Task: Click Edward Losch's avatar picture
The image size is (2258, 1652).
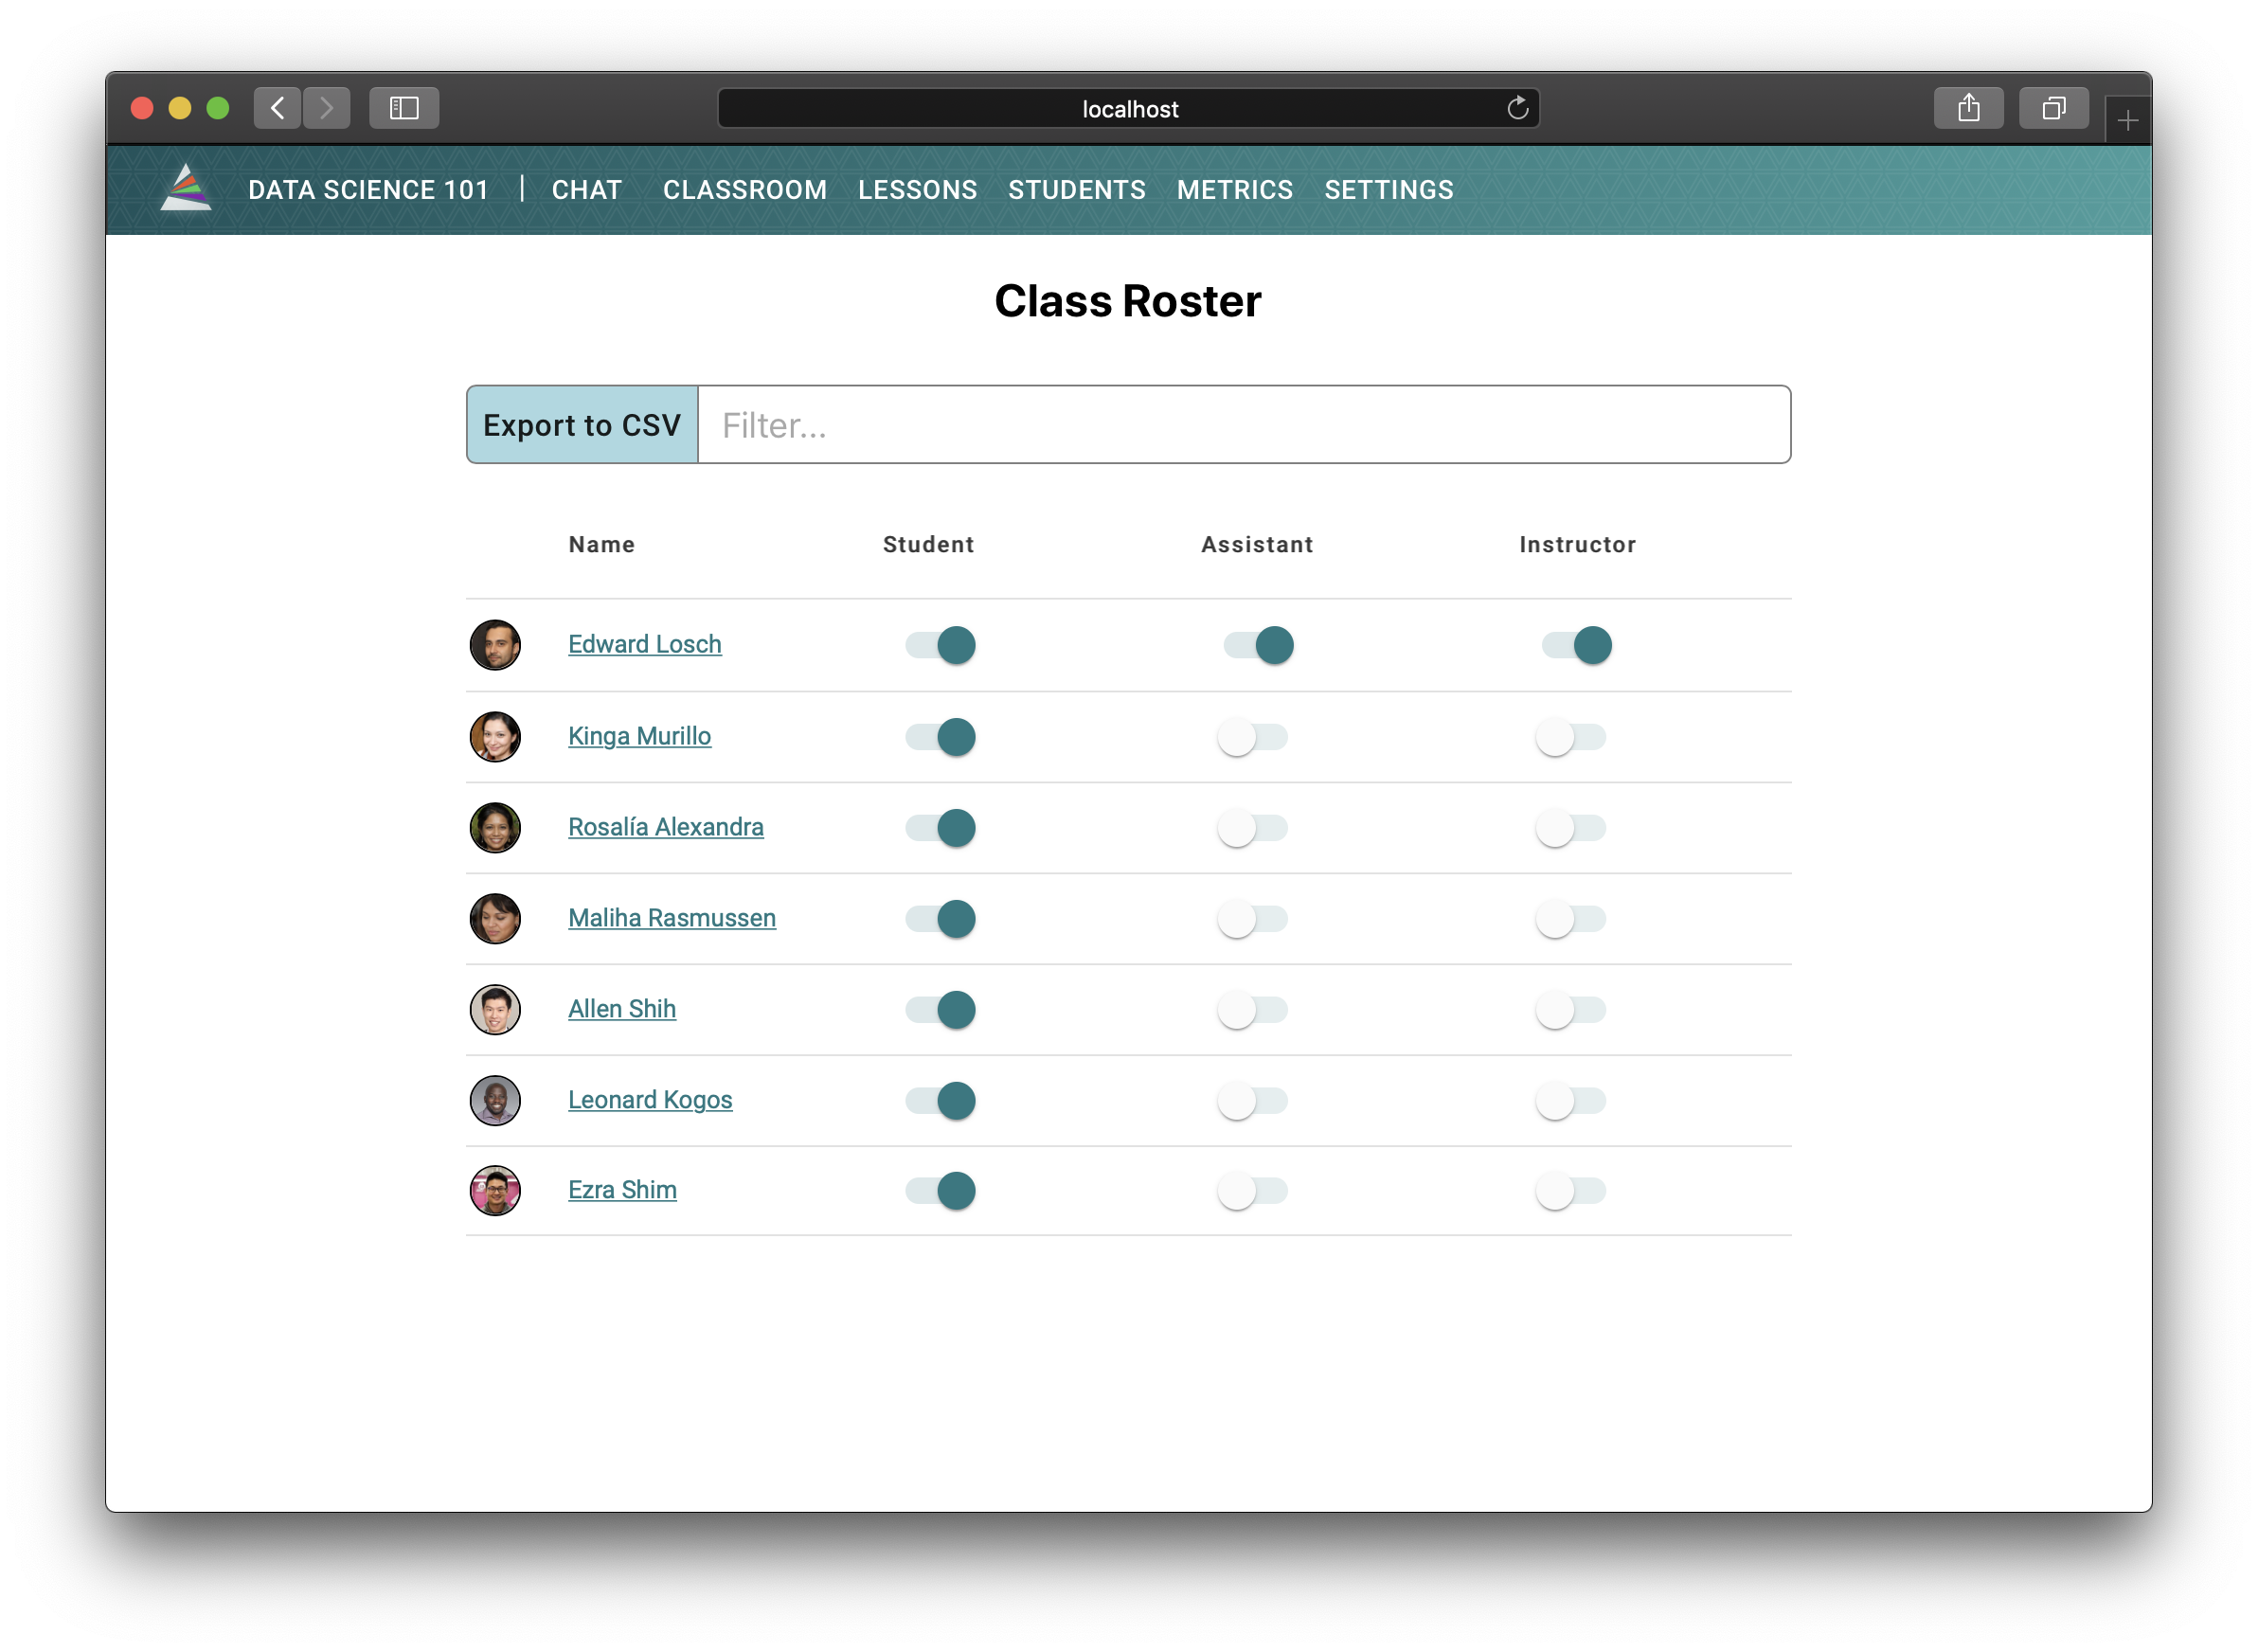Action: pos(495,645)
